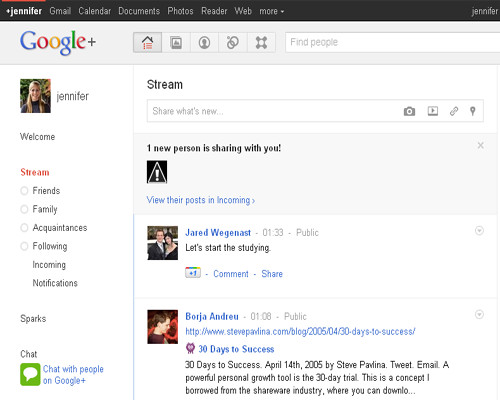Open Jared Wegenast's profile name
This screenshot has width=500, height=400.
[x=218, y=232]
